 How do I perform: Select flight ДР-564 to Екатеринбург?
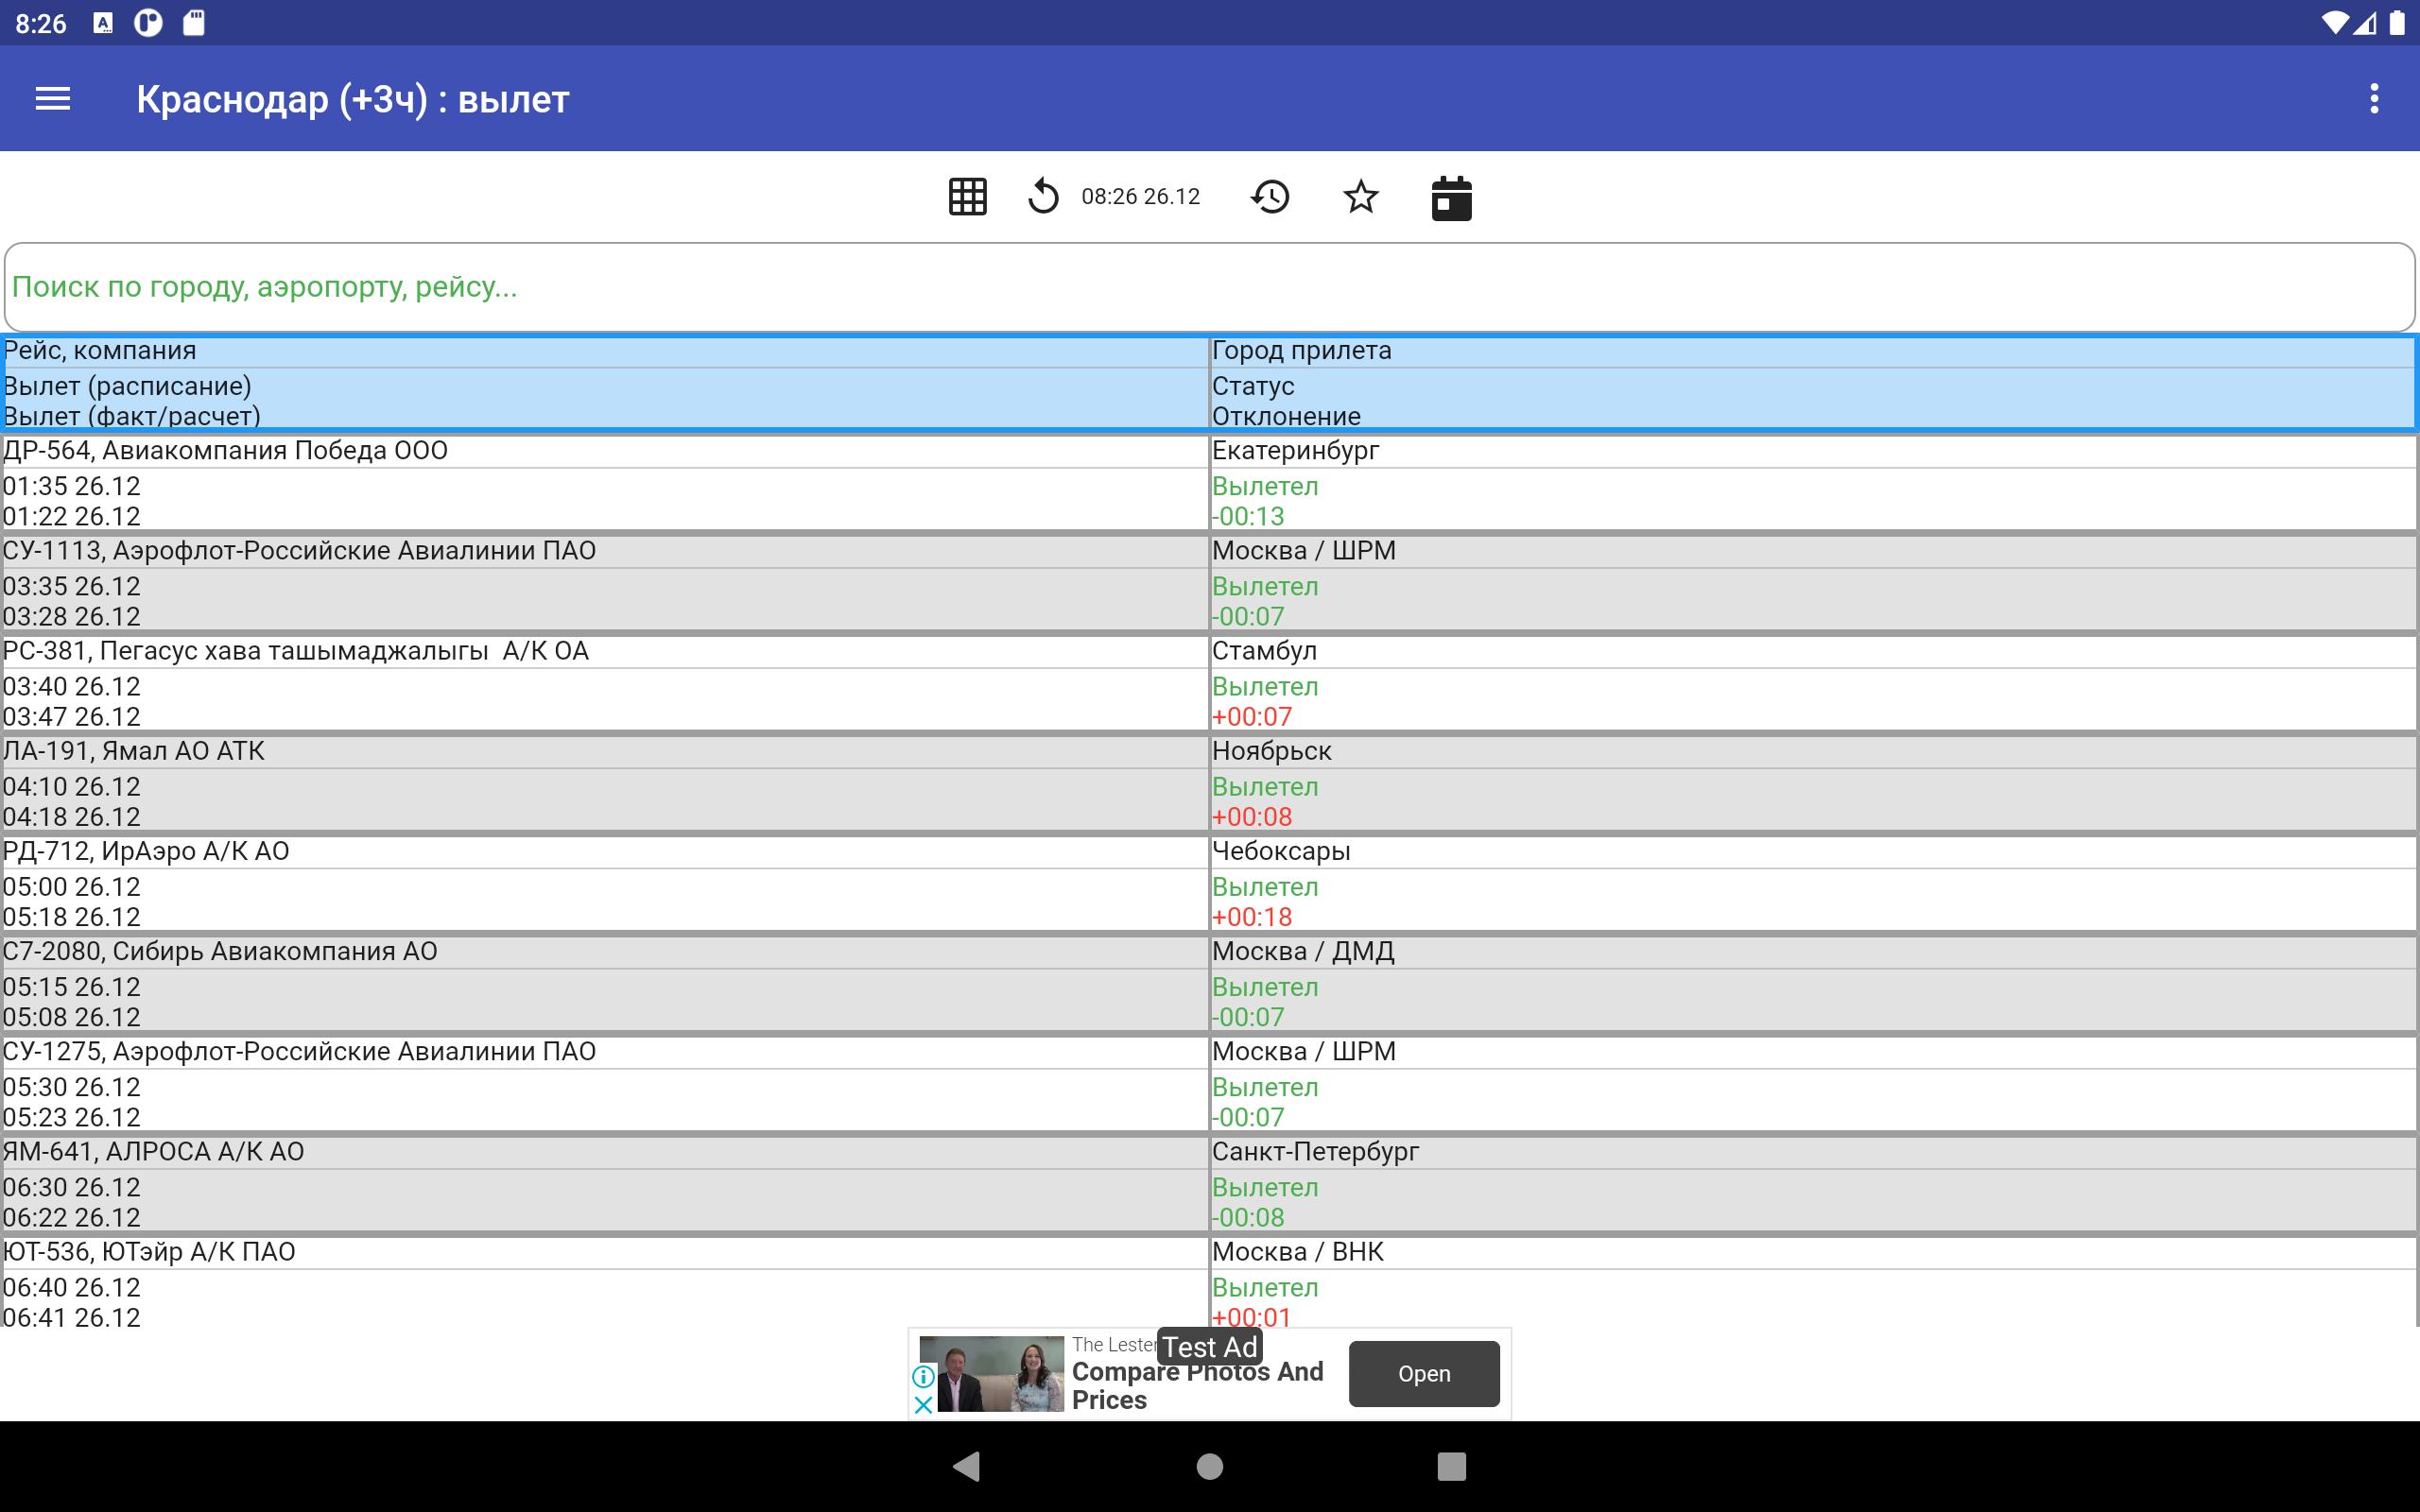[x=604, y=484]
